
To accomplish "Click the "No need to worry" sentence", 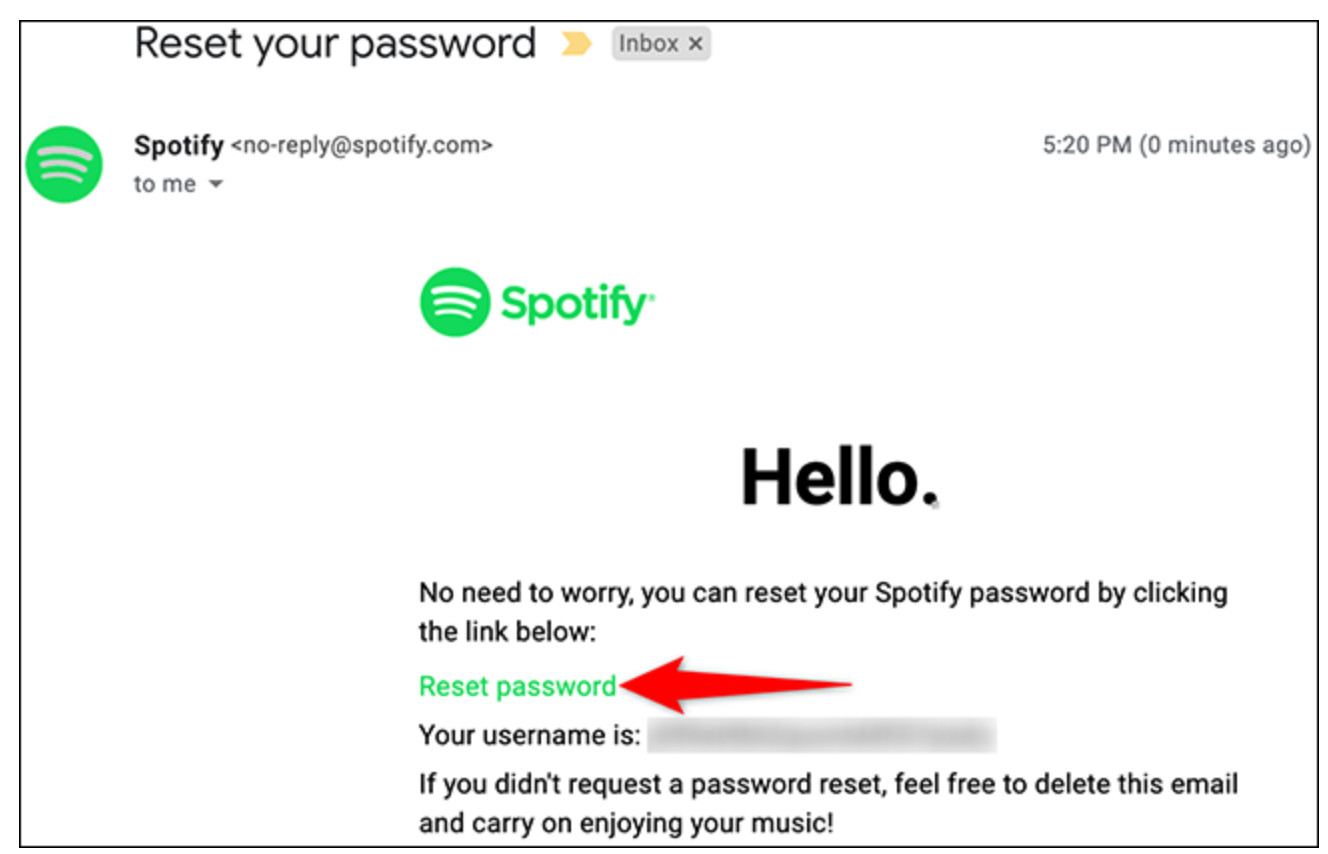I will click(x=822, y=593).
